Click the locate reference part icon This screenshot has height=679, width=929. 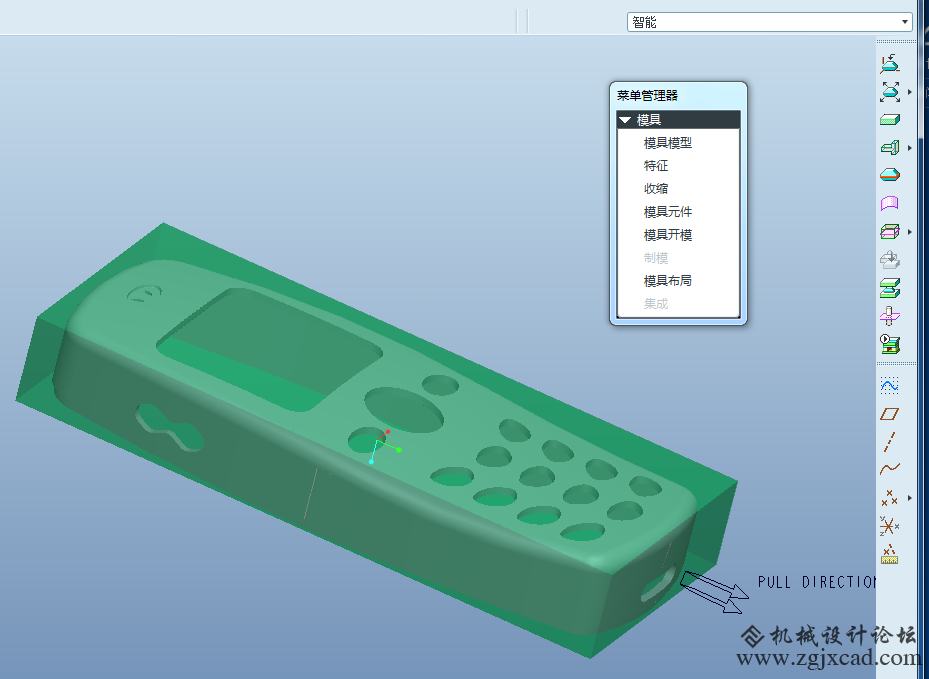tap(890, 63)
